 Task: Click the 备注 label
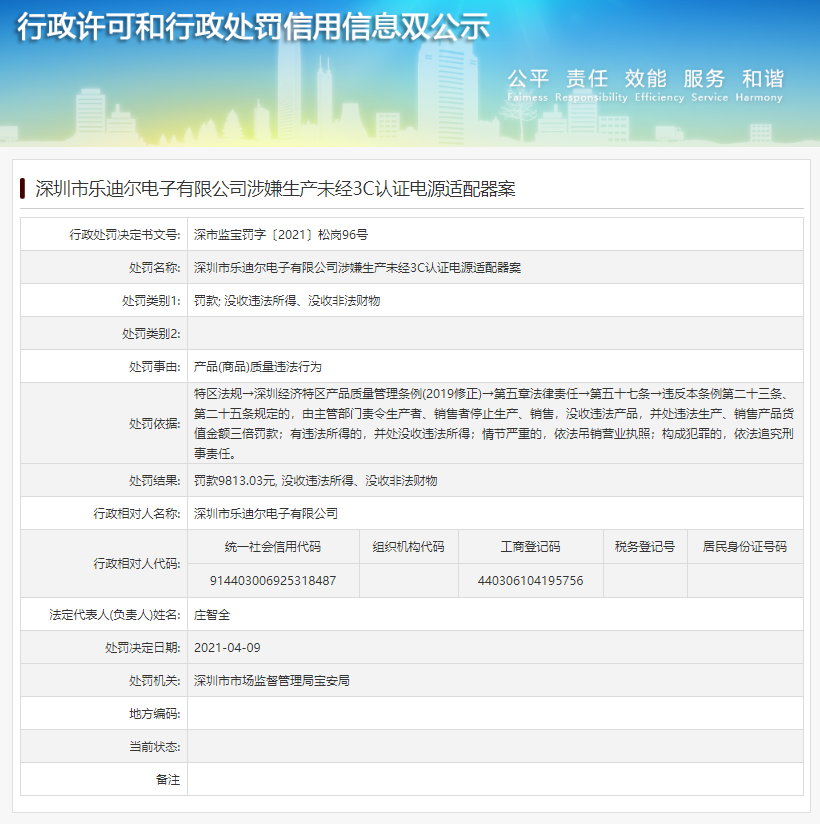point(168,780)
